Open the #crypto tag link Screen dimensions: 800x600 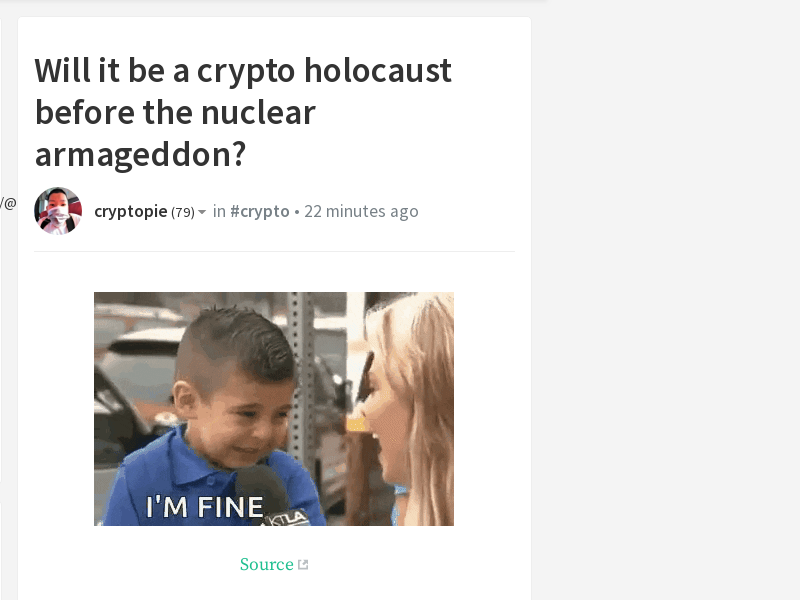(x=260, y=211)
